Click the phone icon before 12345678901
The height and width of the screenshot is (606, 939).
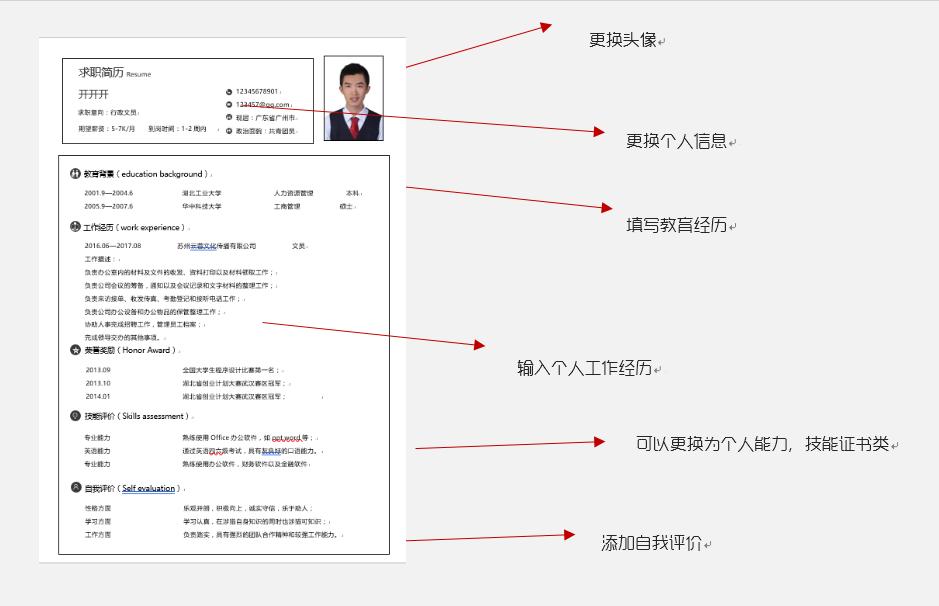[x=229, y=91]
